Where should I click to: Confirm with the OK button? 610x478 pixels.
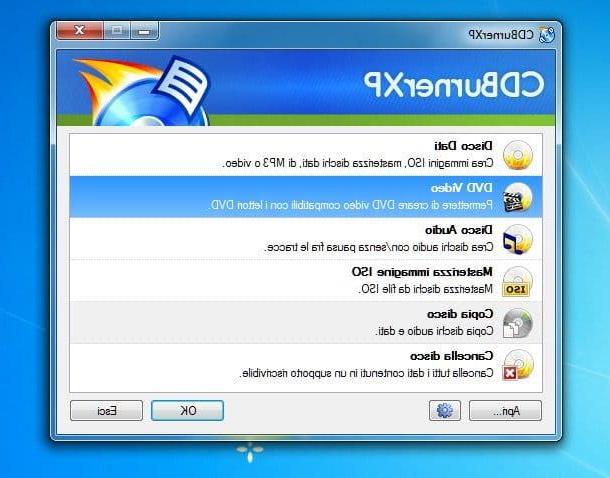pos(188,410)
